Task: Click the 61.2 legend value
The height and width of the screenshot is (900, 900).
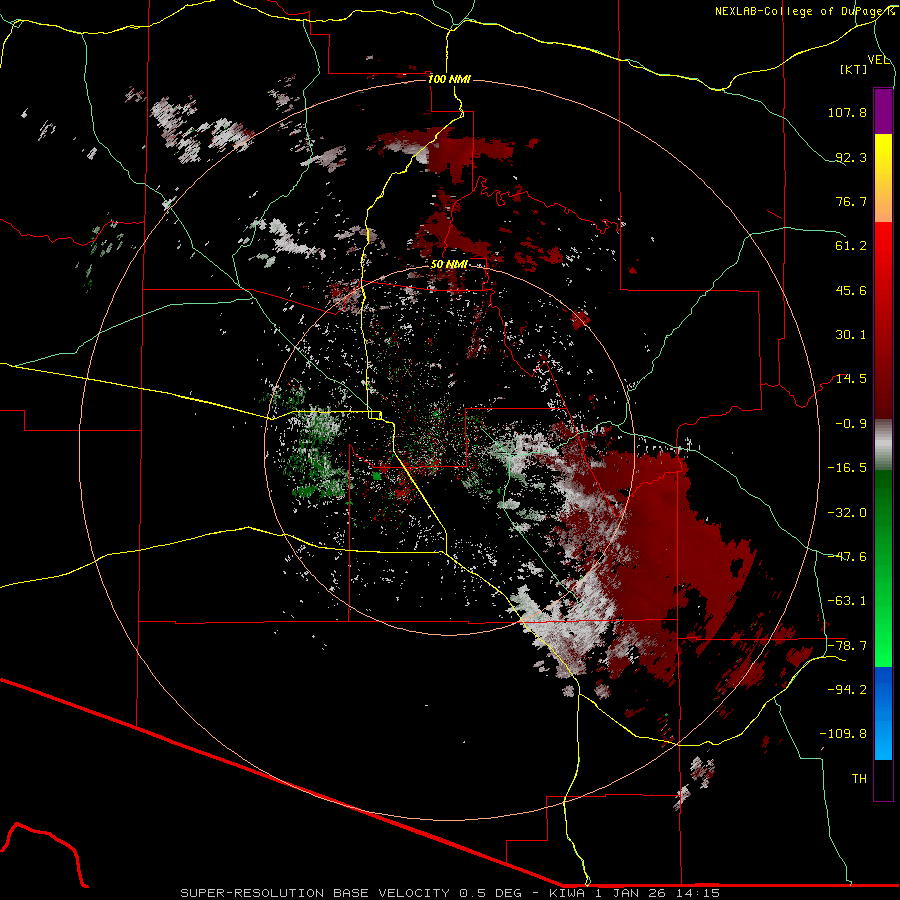Action: coord(851,246)
